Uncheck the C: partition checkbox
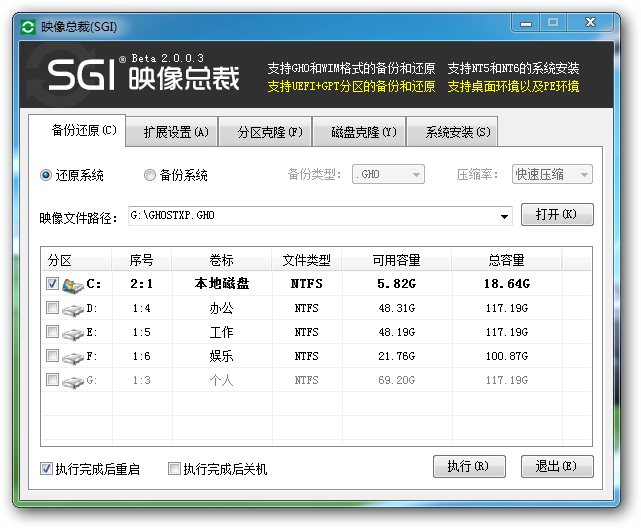 coord(52,283)
